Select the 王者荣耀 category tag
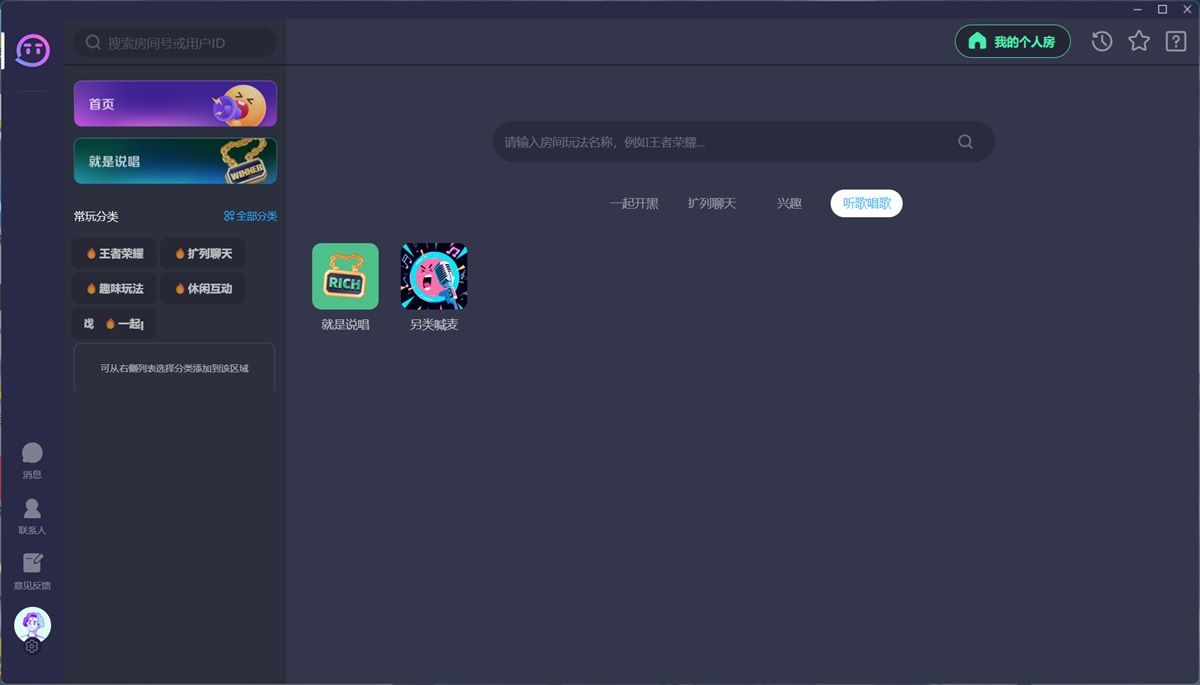This screenshot has height=685, width=1200. (115, 254)
